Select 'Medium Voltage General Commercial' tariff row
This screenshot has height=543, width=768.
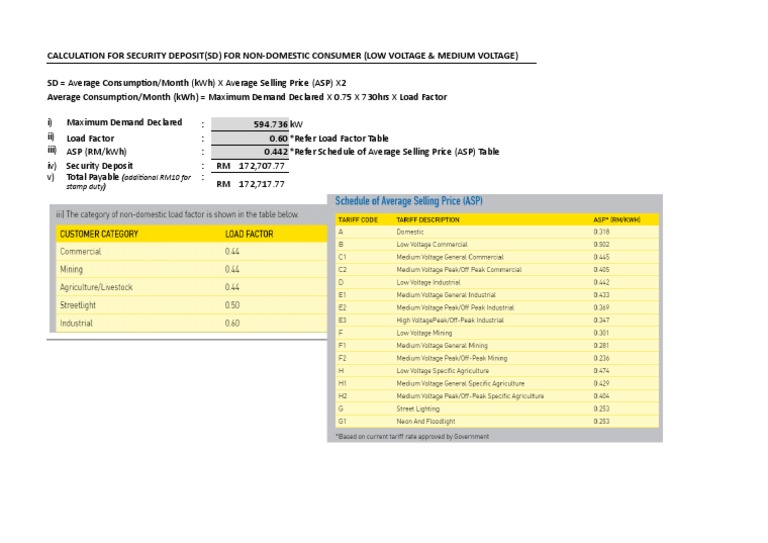click(497, 257)
